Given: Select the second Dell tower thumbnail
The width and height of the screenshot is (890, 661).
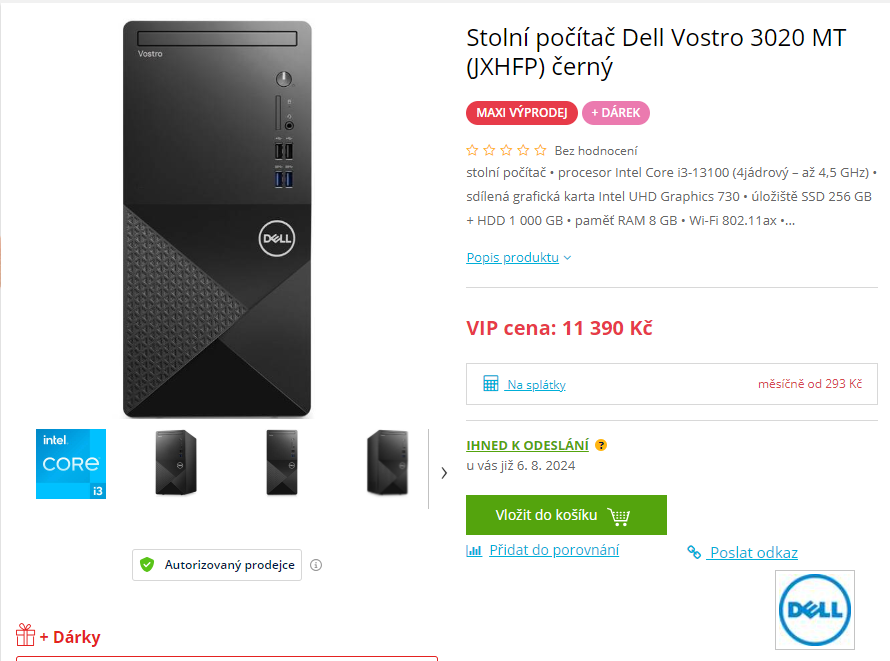Looking at the screenshot, I should (282, 463).
